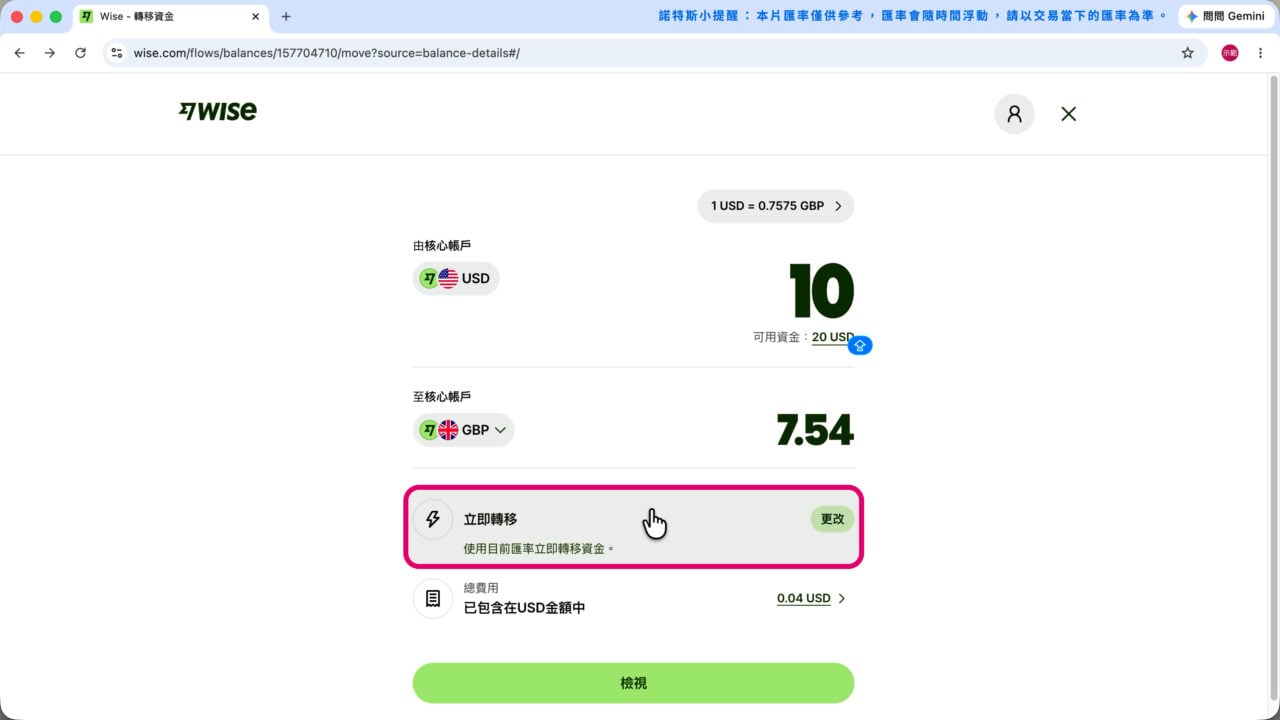1280x720 pixels.
Task: Click the Wise logo
Action: coord(218,111)
